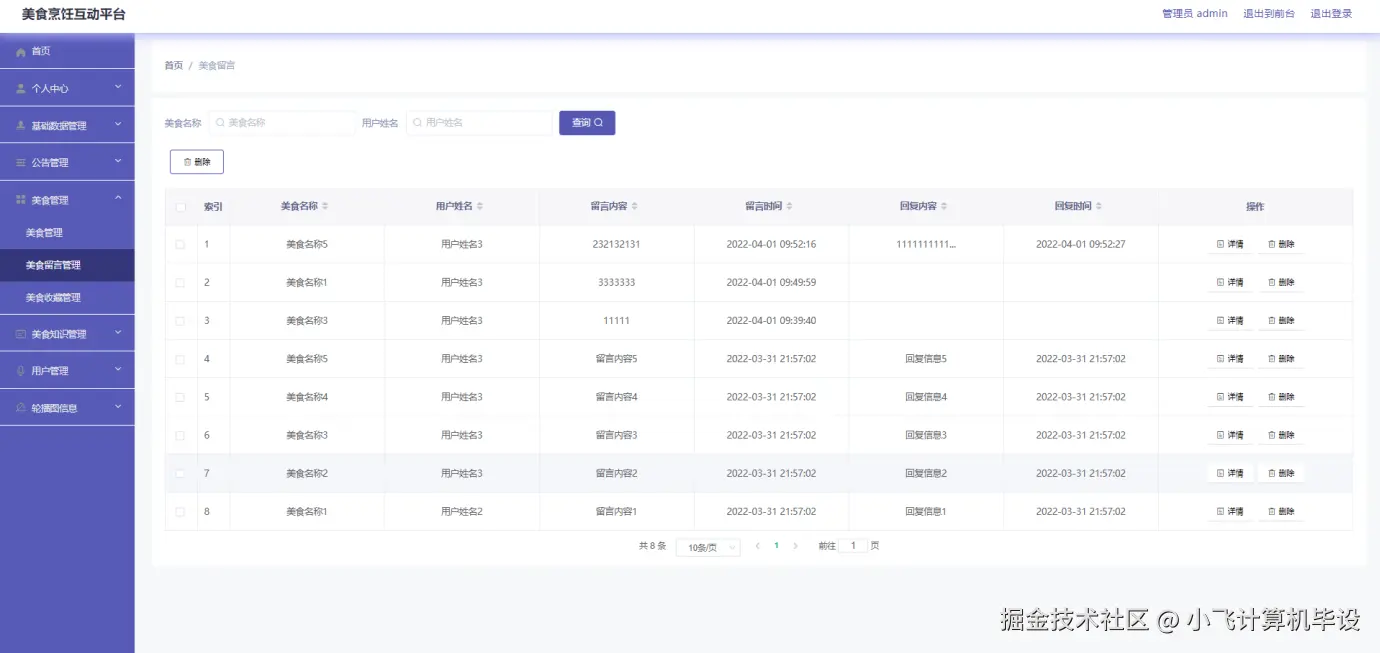The width and height of the screenshot is (1380, 653).
Task: Open 详情 for row with 3333333
Action: coord(1230,283)
